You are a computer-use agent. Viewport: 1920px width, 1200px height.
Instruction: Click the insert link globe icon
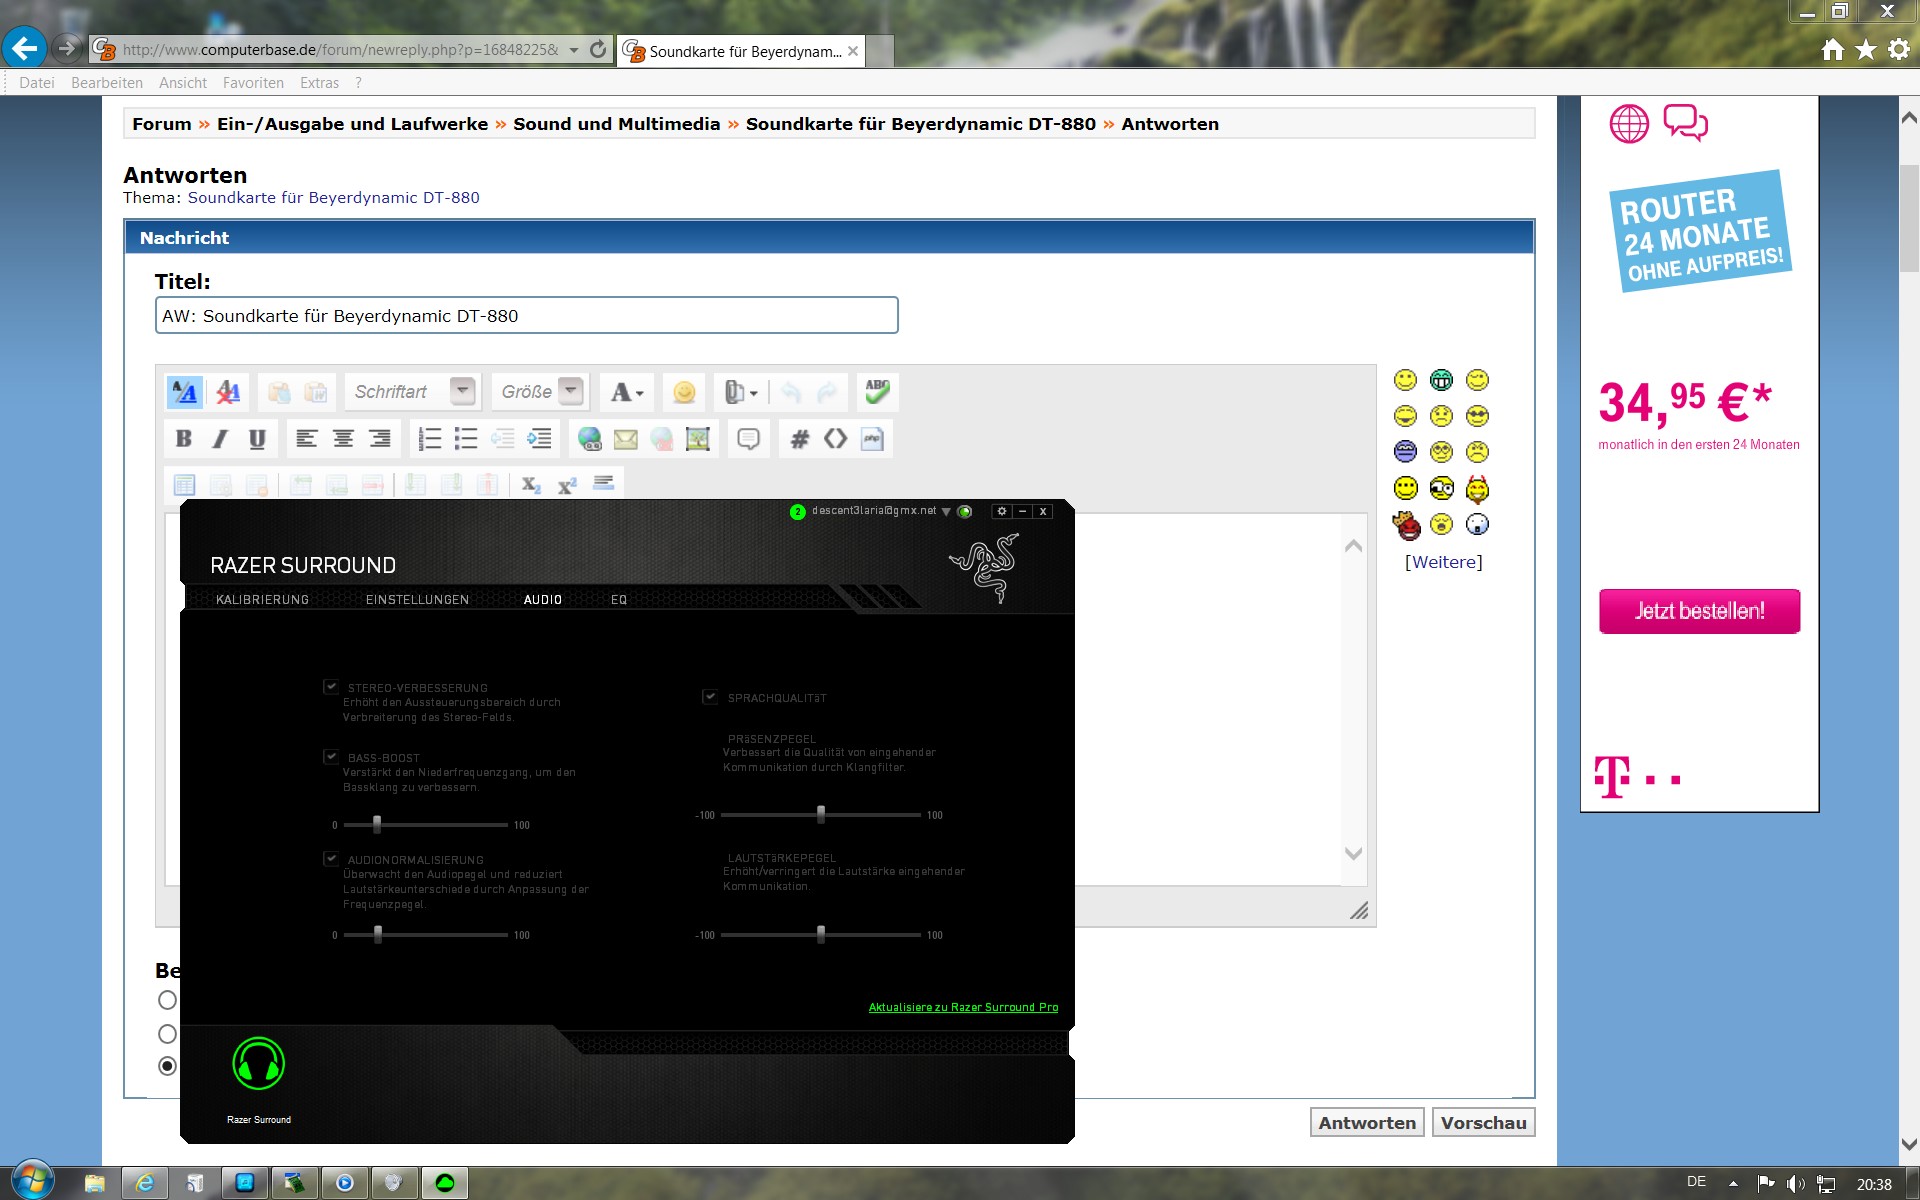(x=590, y=439)
